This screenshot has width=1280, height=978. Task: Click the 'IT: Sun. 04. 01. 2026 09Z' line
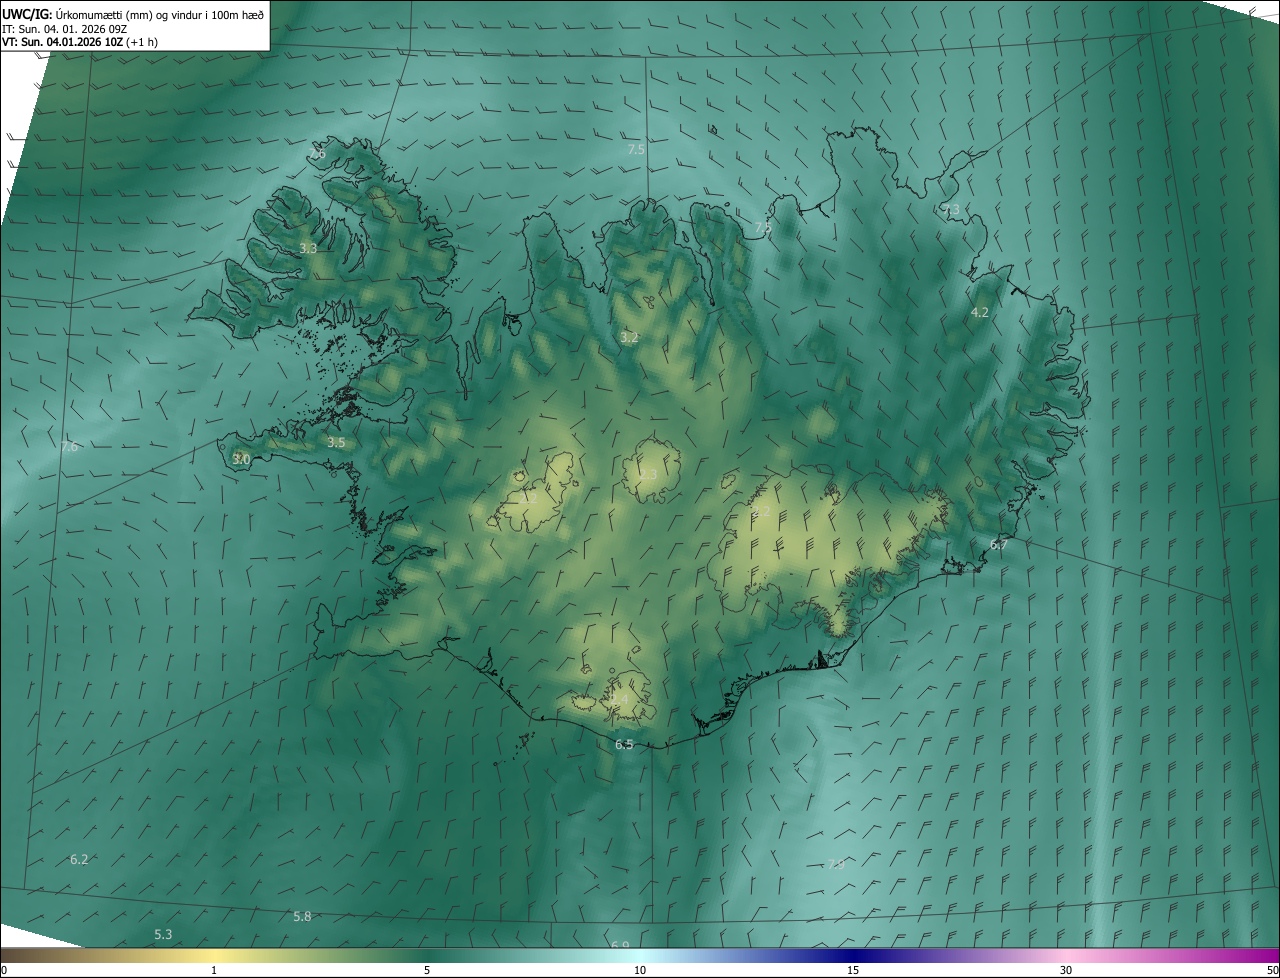(64, 28)
